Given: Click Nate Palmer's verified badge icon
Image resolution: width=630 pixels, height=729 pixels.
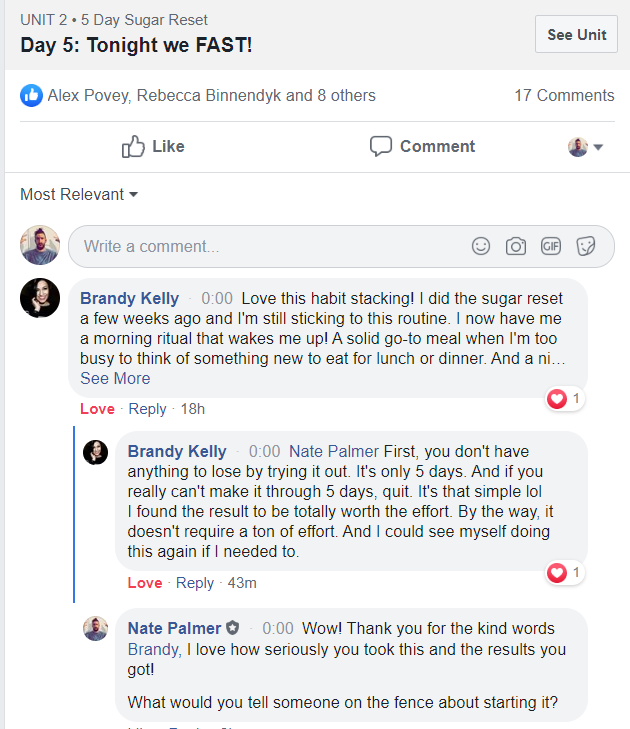Looking at the screenshot, I should coord(233,629).
